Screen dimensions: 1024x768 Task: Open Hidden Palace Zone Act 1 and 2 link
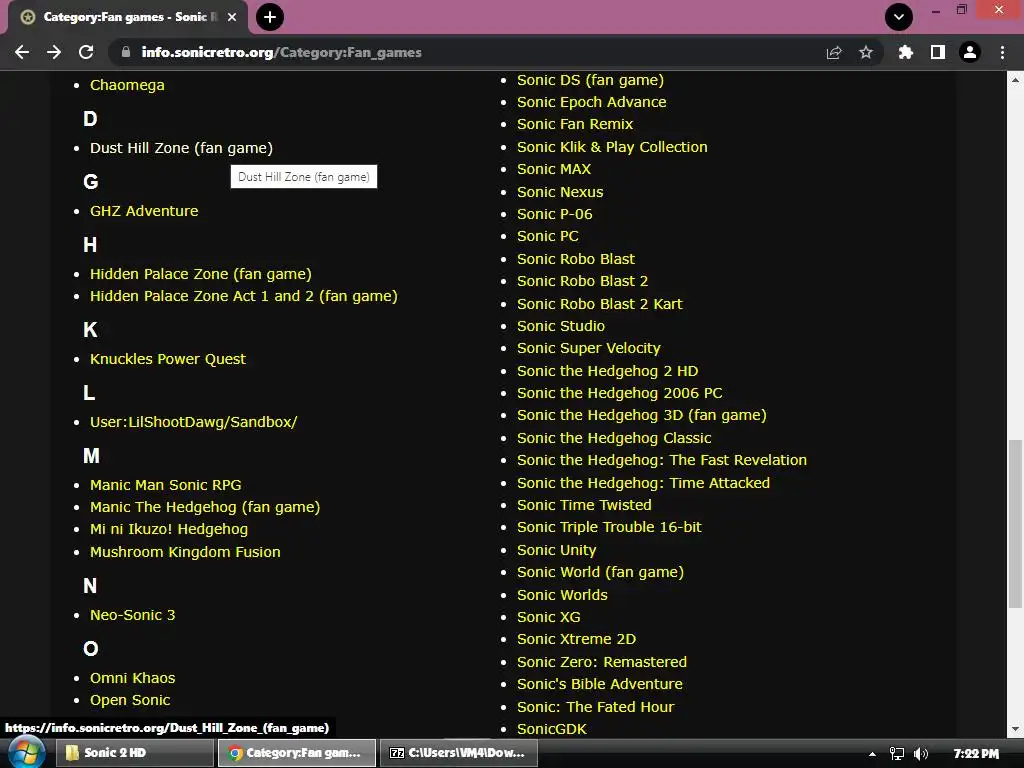coord(244,296)
